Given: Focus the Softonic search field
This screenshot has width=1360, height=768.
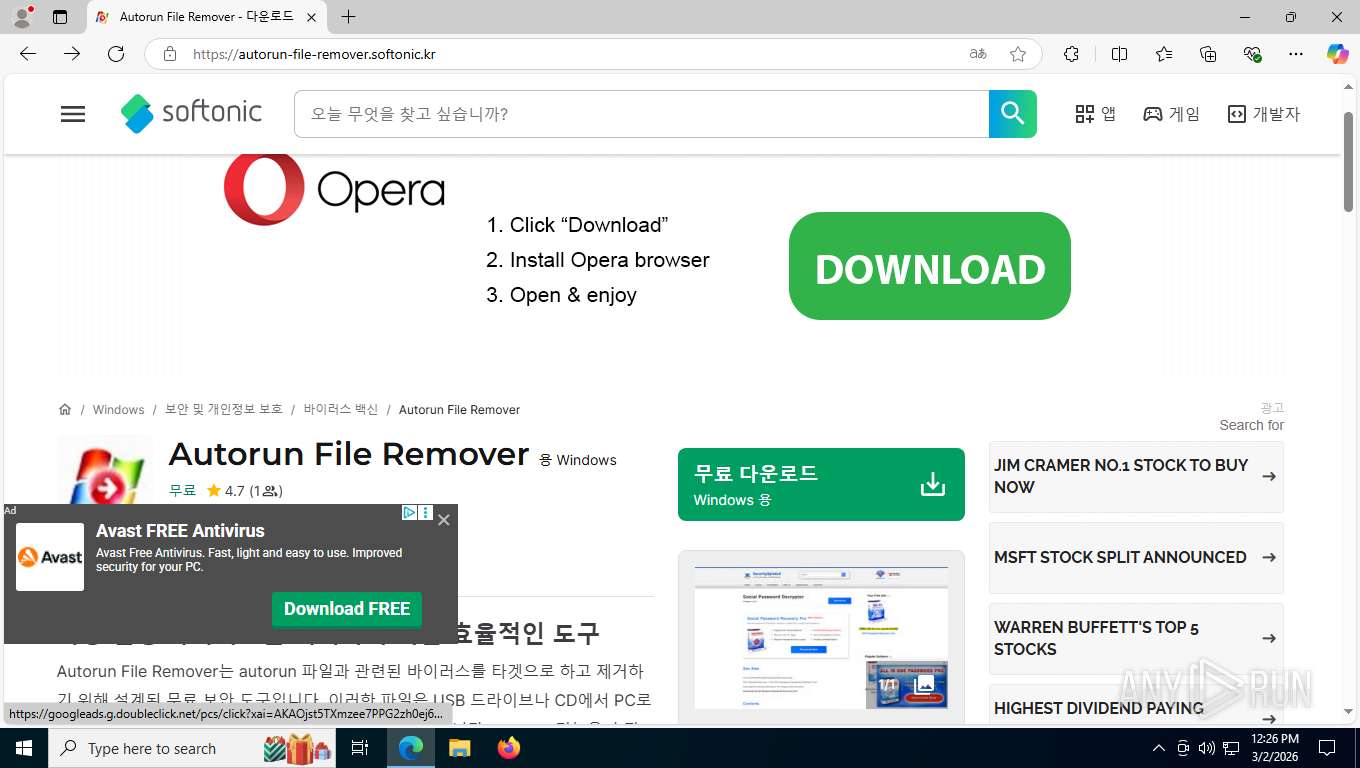Looking at the screenshot, I should pos(641,114).
